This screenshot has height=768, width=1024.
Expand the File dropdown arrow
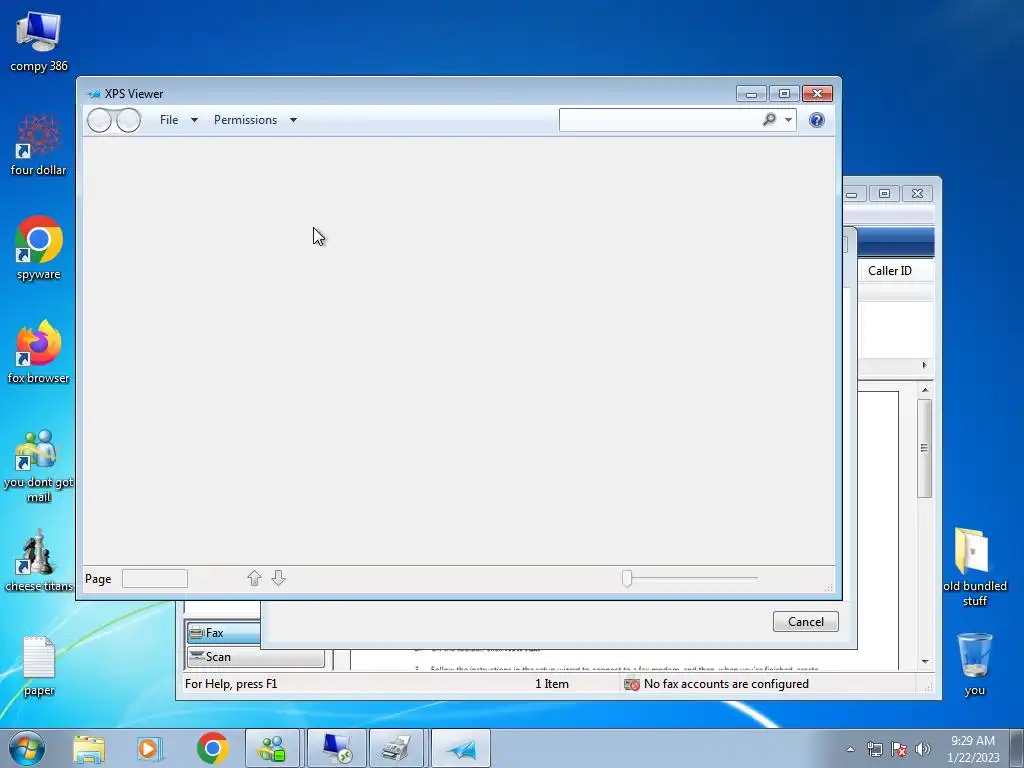[194, 120]
